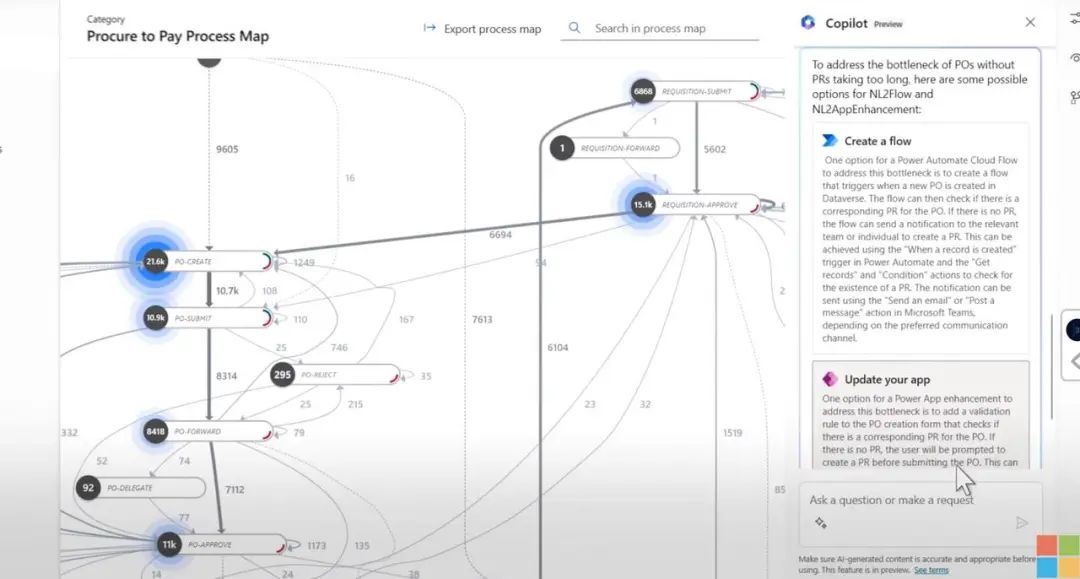Viewport: 1080px width, 579px height.
Task: Click the Update your app Power Apps icon
Action: click(x=830, y=379)
